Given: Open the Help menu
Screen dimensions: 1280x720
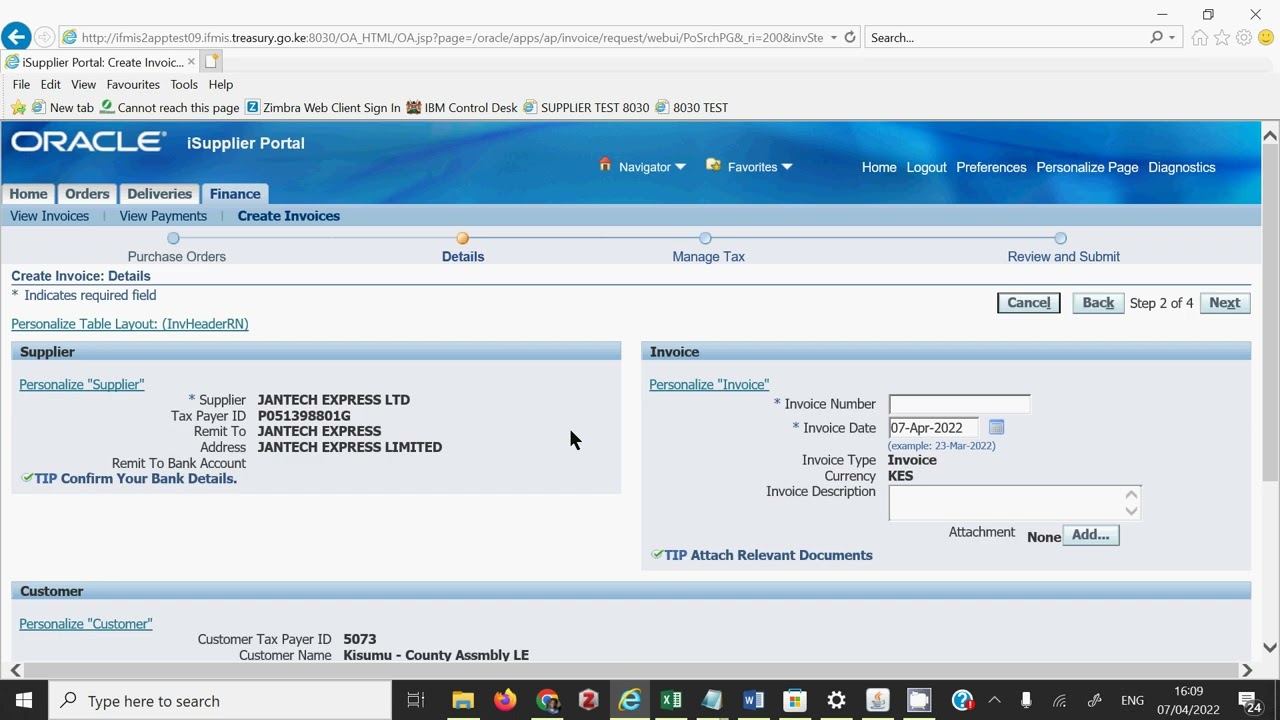Looking at the screenshot, I should point(221,84).
